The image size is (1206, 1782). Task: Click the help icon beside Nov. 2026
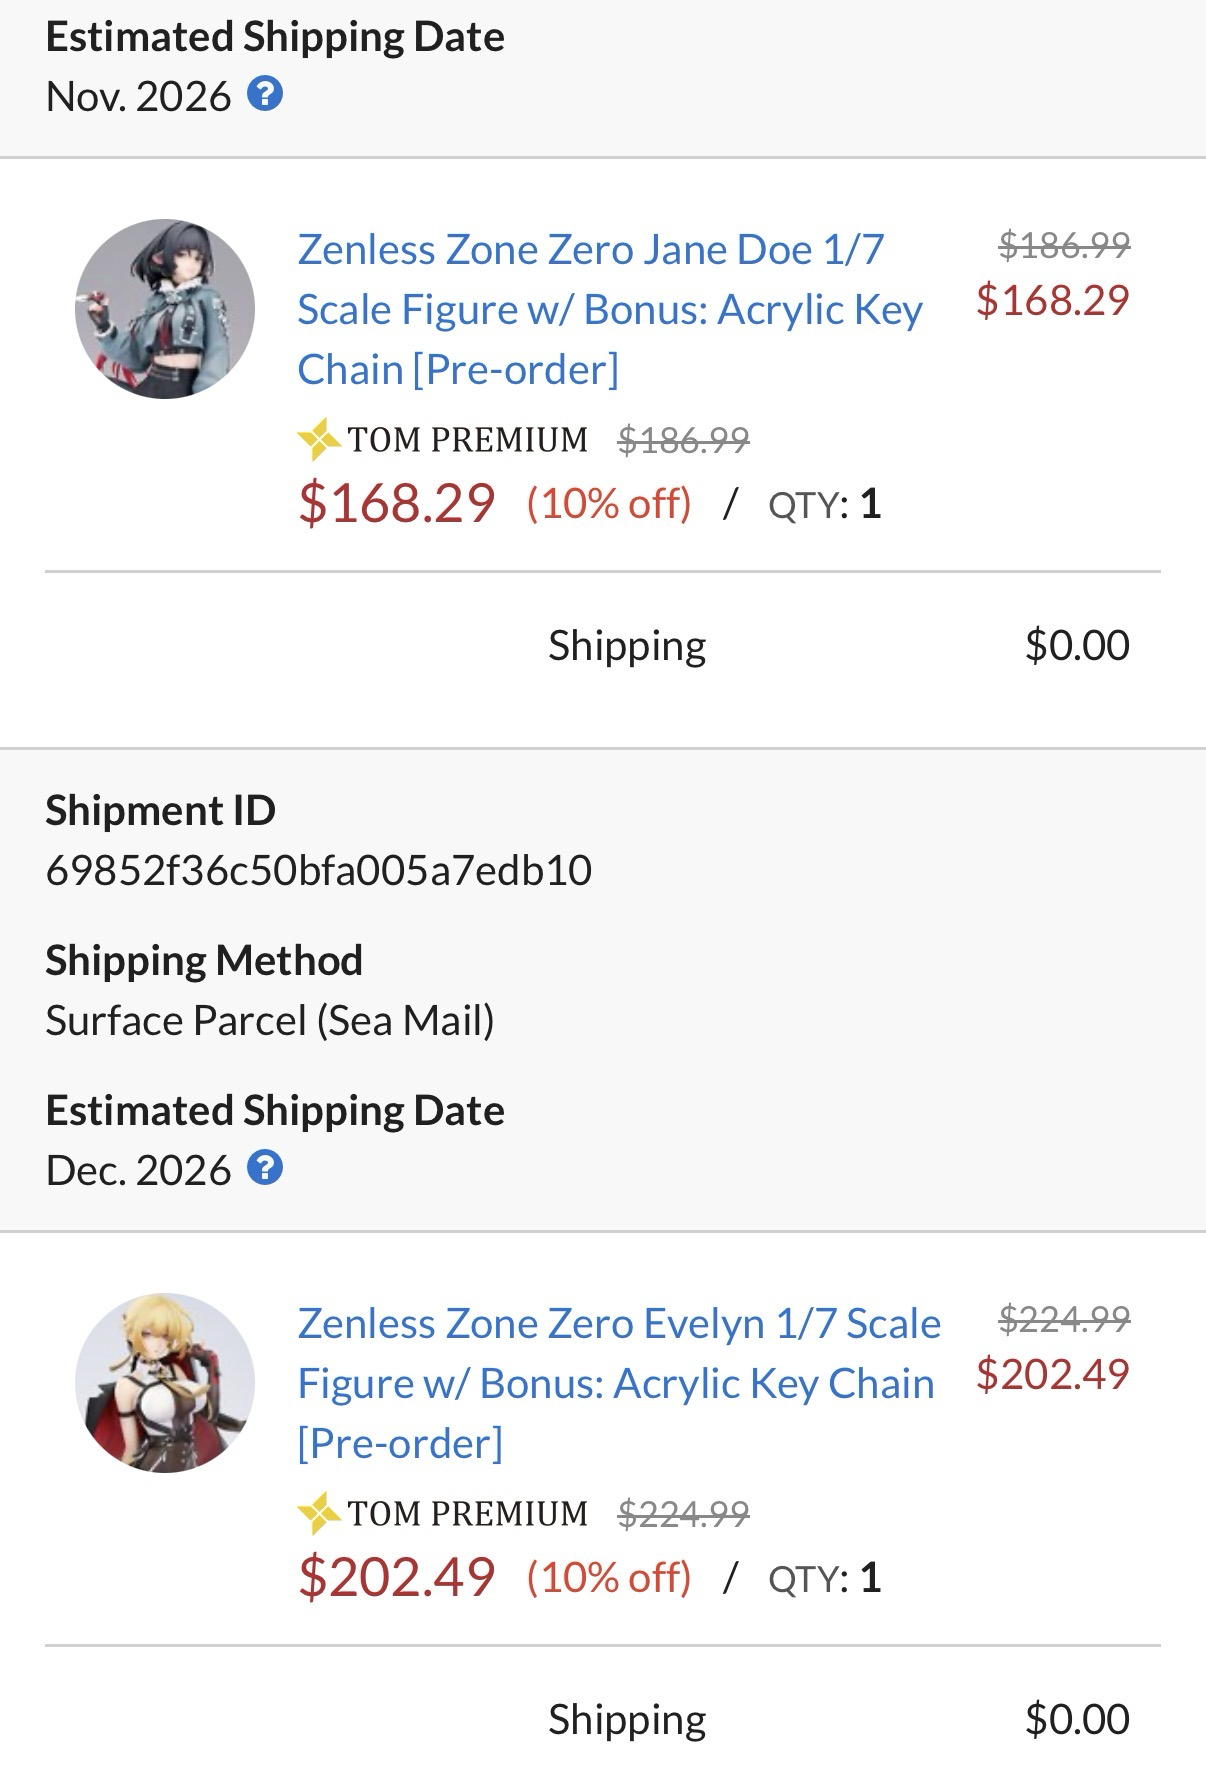click(265, 95)
